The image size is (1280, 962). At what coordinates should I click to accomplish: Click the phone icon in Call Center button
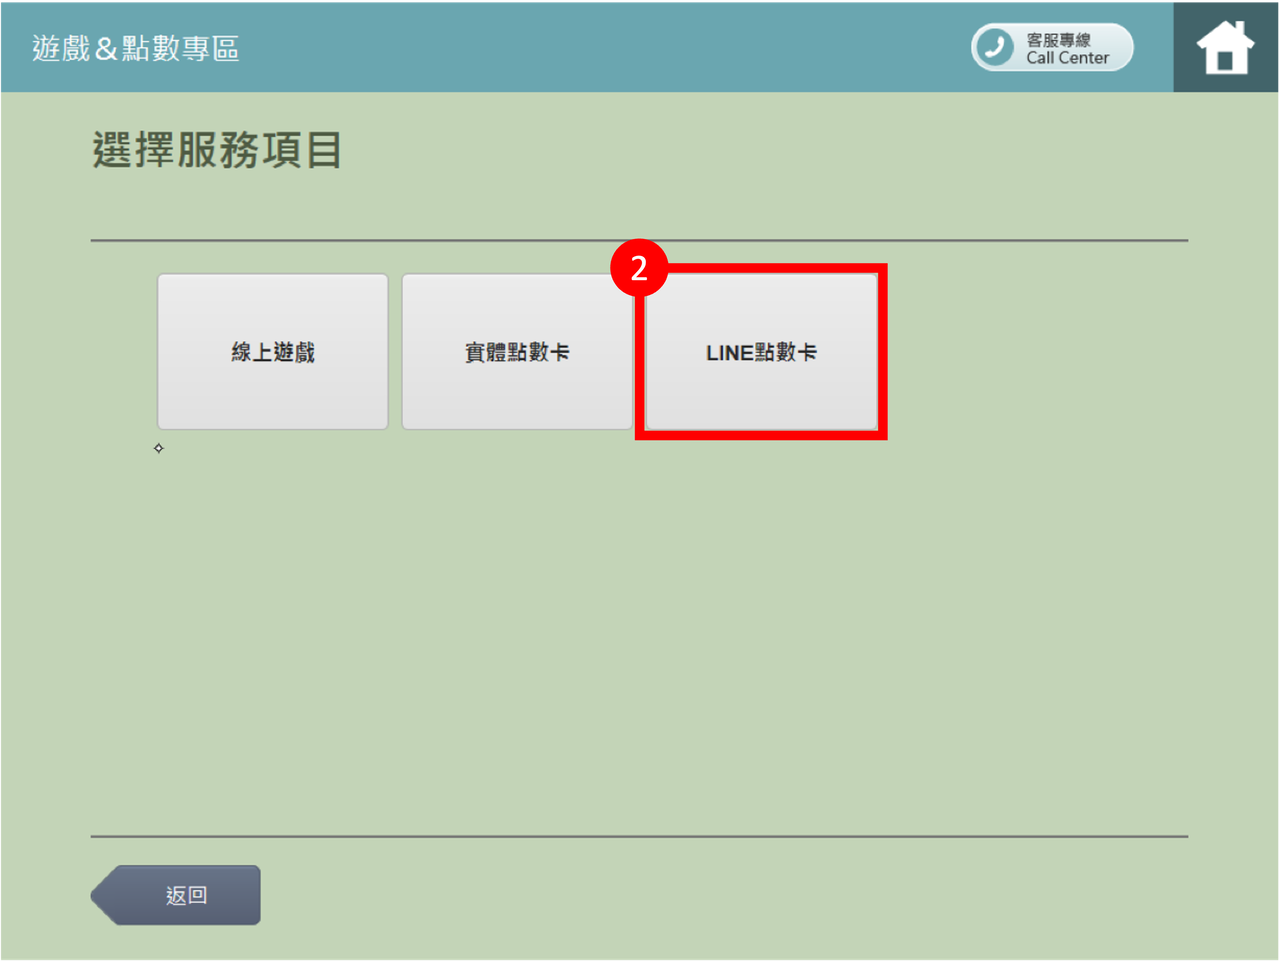(995, 47)
